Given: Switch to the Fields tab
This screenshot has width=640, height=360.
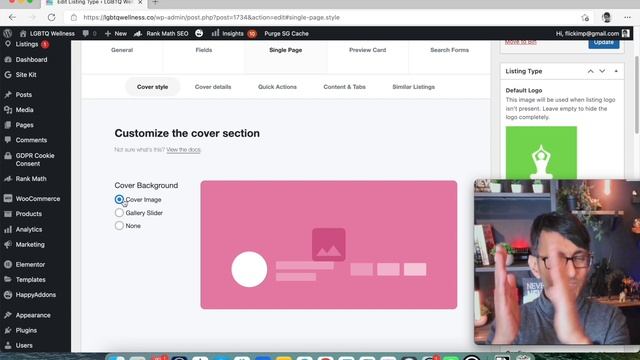Looking at the screenshot, I should [204, 50].
